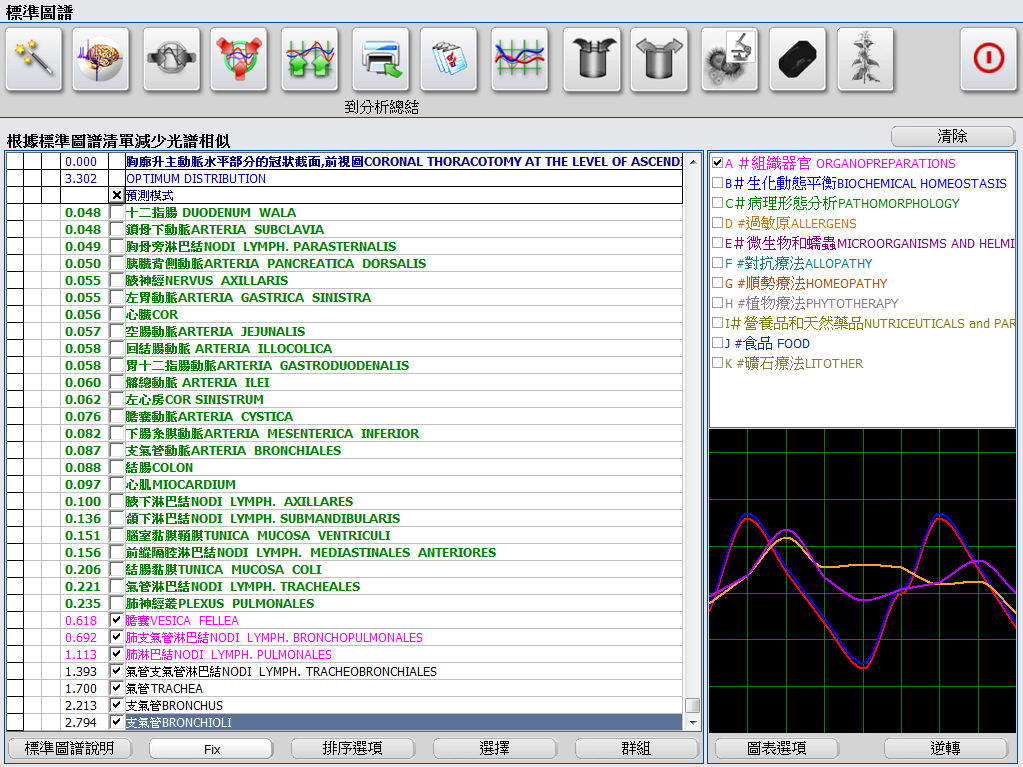Screen dimensions: 1023x767
Task: Open the 排序選項 sort options
Action: (x=352, y=748)
